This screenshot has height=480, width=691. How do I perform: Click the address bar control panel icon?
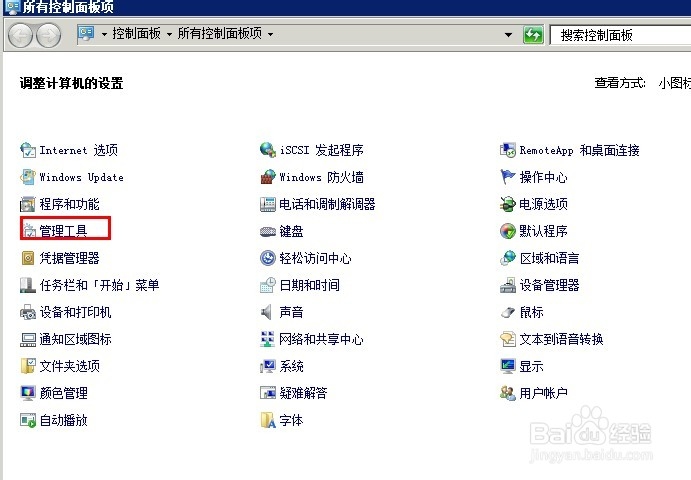point(86,34)
